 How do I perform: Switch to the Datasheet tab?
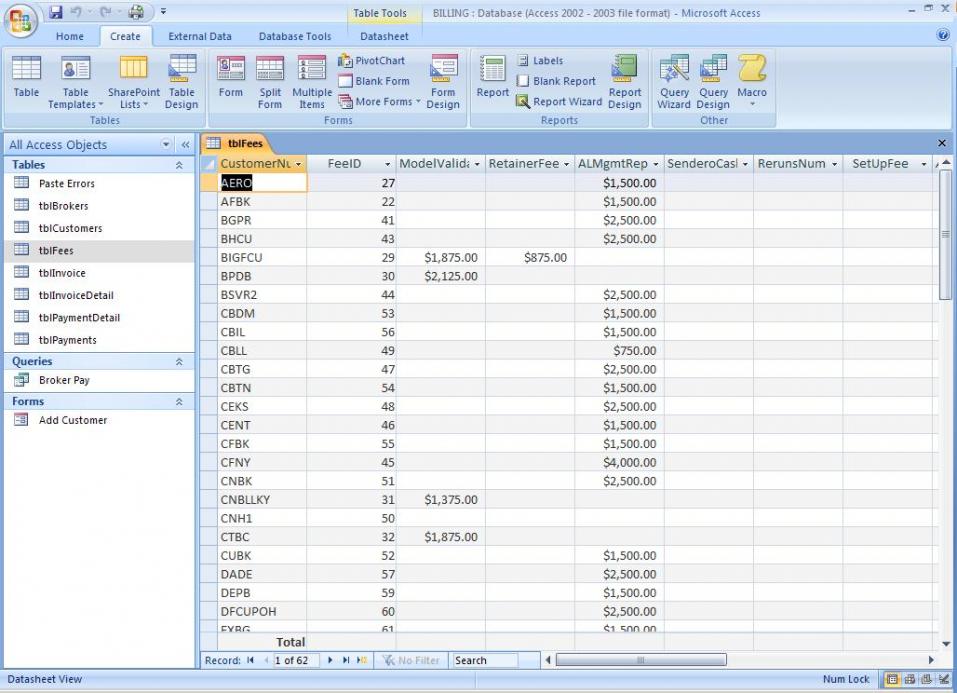(x=384, y=36)
